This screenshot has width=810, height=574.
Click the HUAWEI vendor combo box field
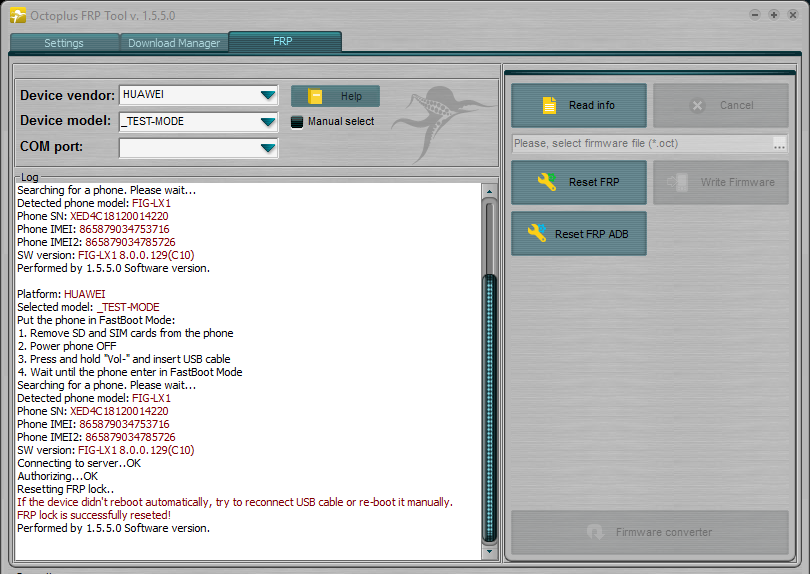198,95
